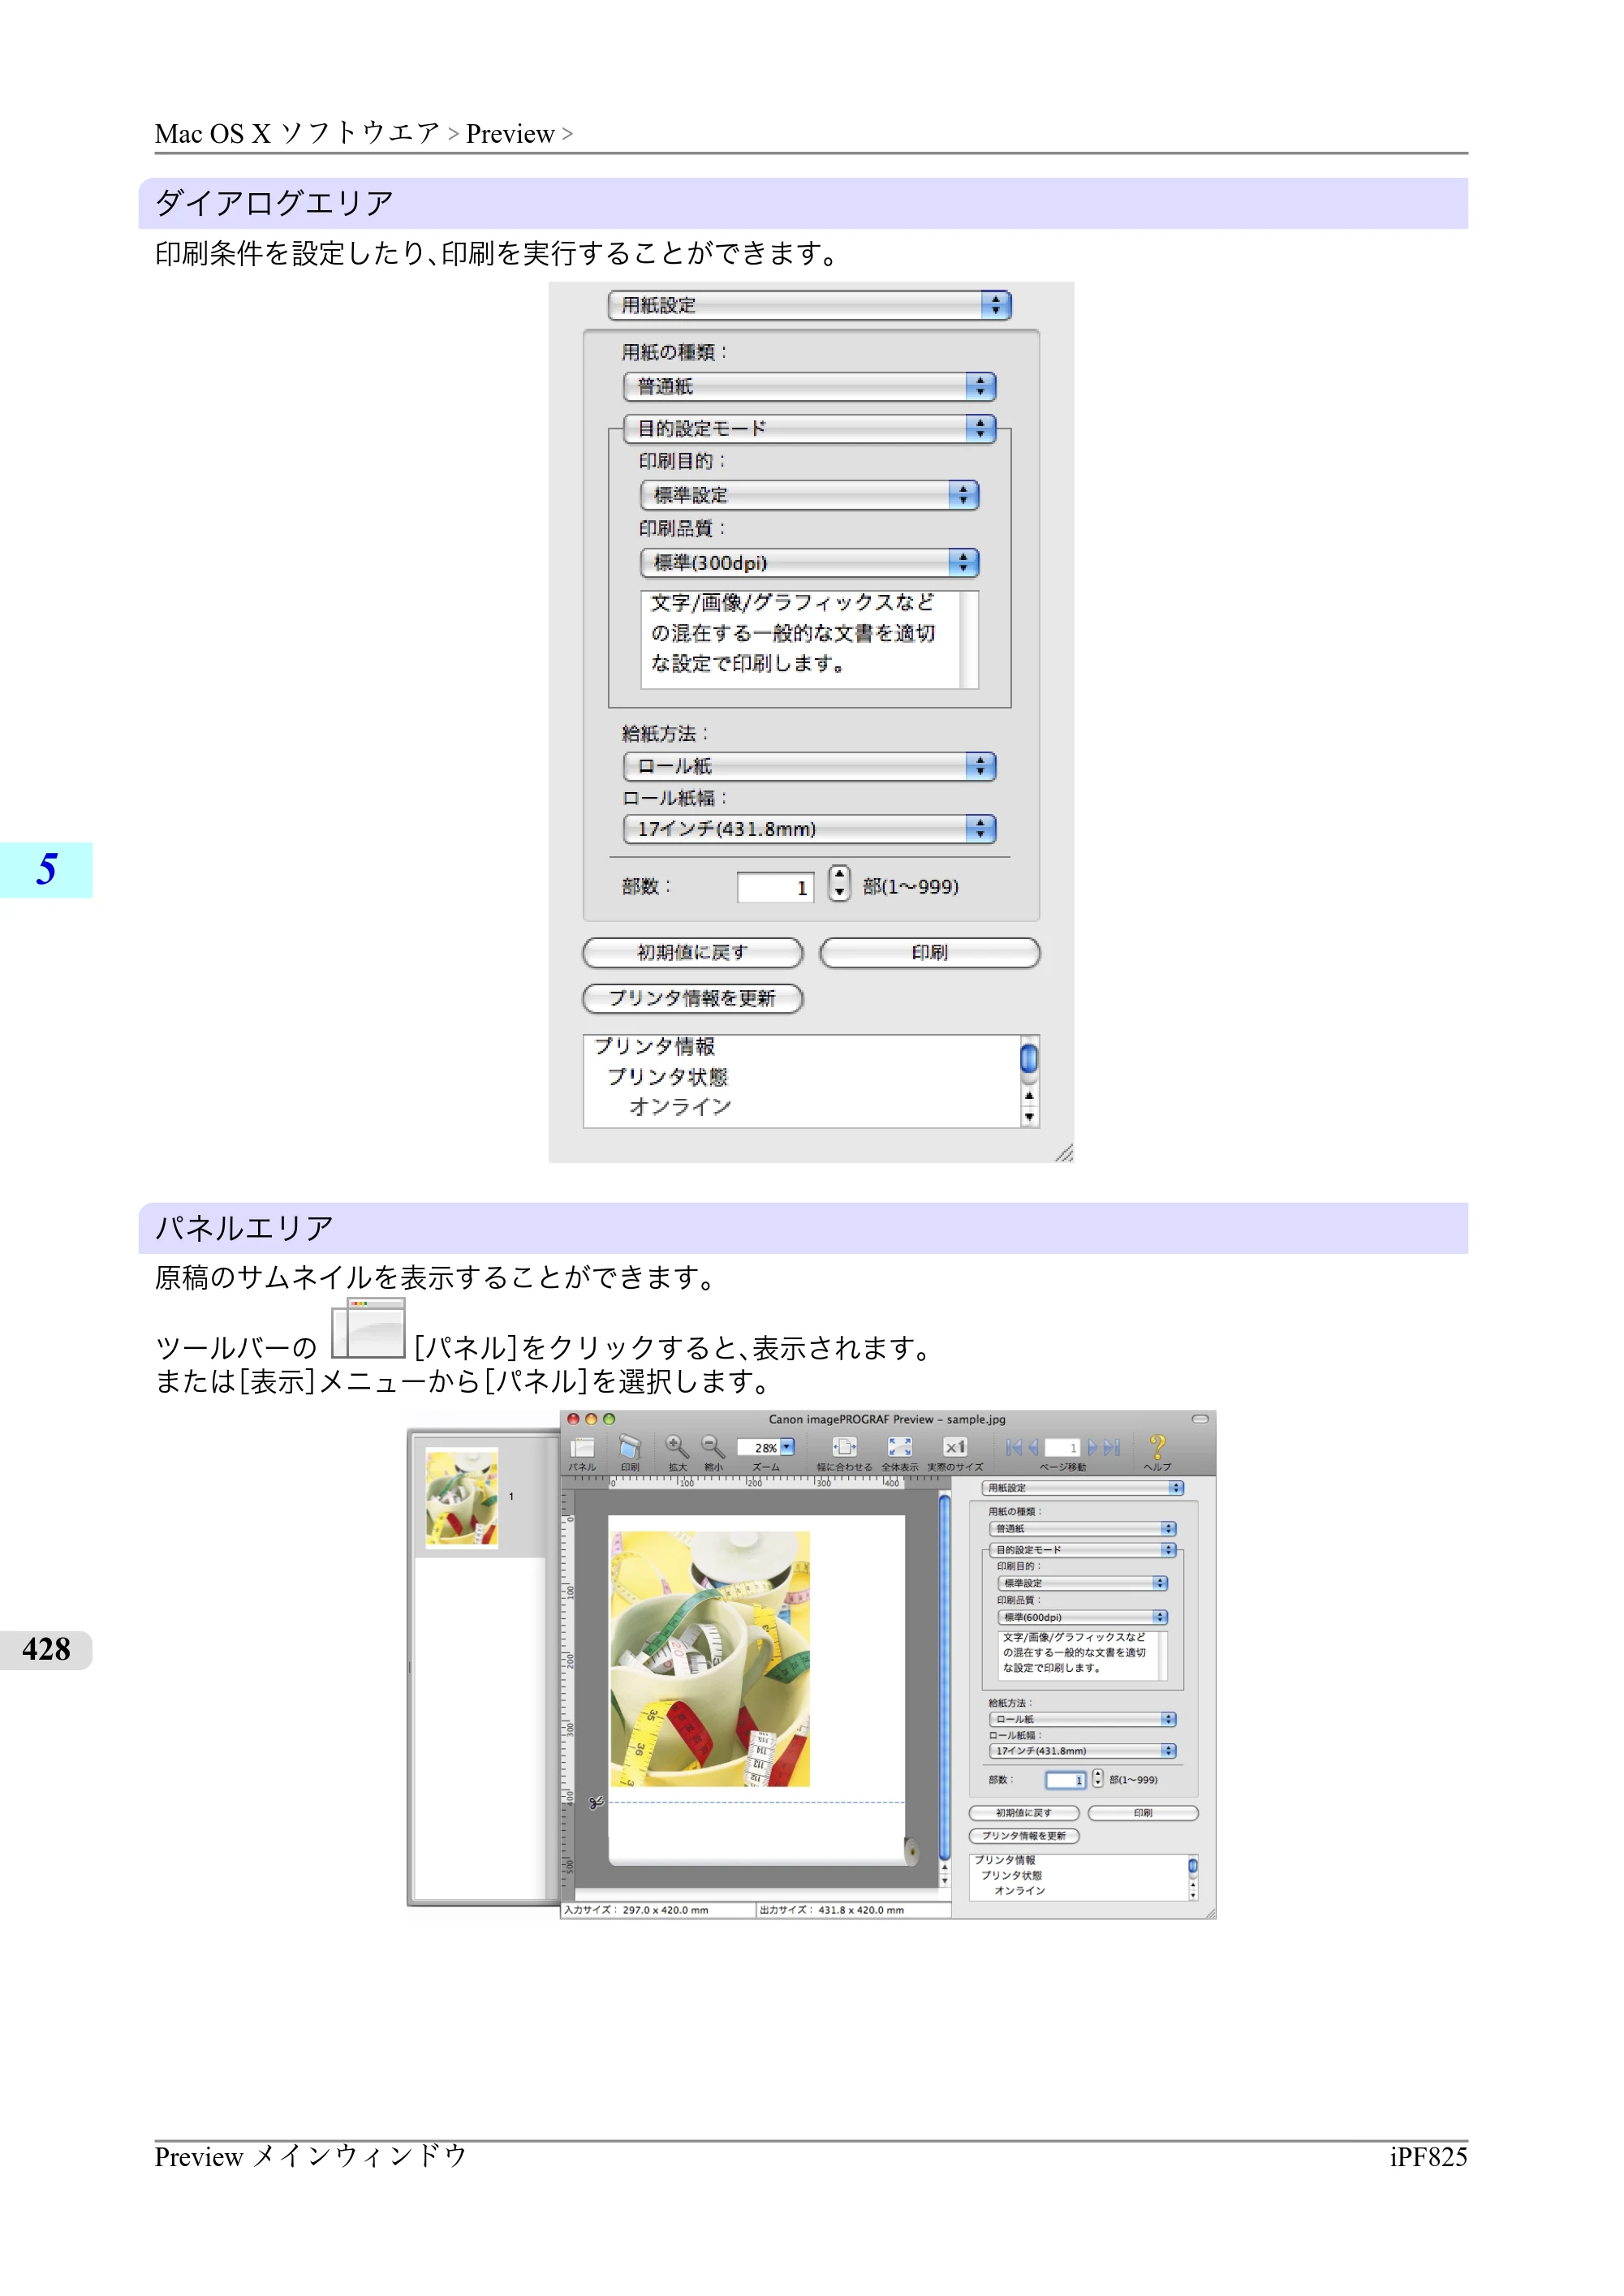Click the 部数 stepper arrows in large dialog
This screenshot has height=2296, width=1624.
pos(839,883)
